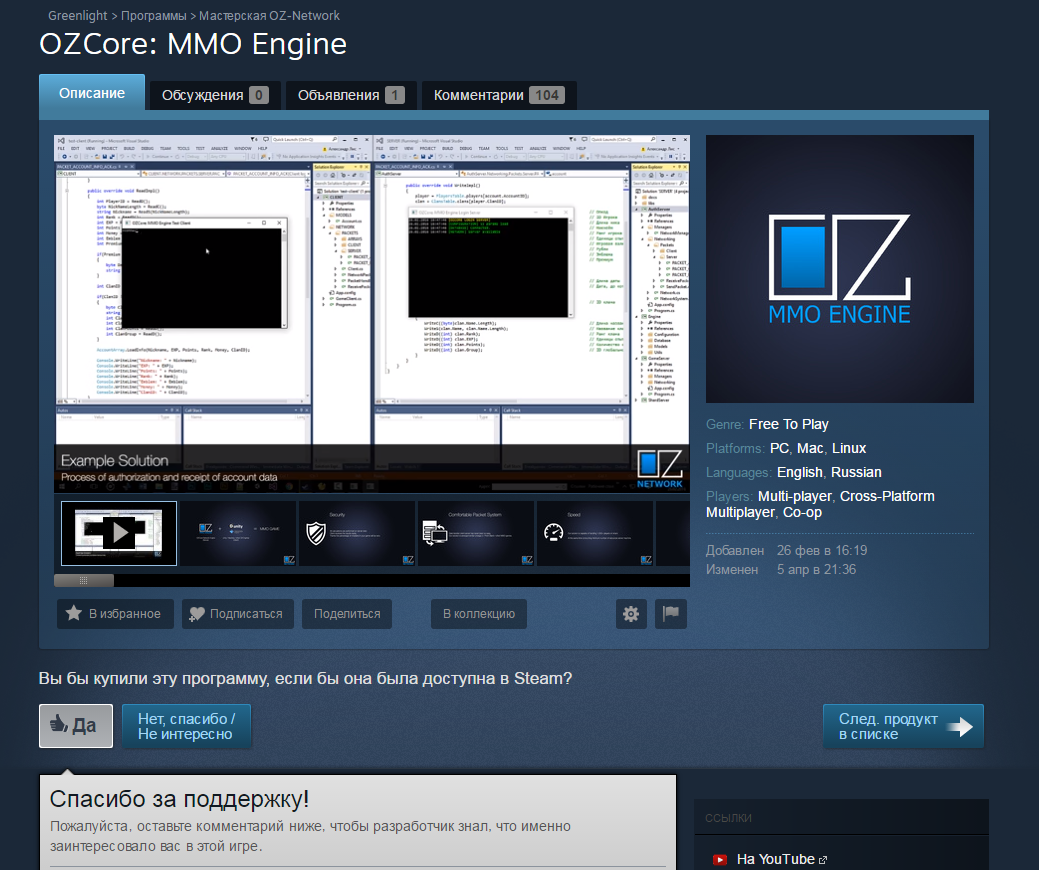The width and height of the screenshot is (1039, 870).
Task: Select the Security shield slide thumbnail
Action: (x=357, y=533)
